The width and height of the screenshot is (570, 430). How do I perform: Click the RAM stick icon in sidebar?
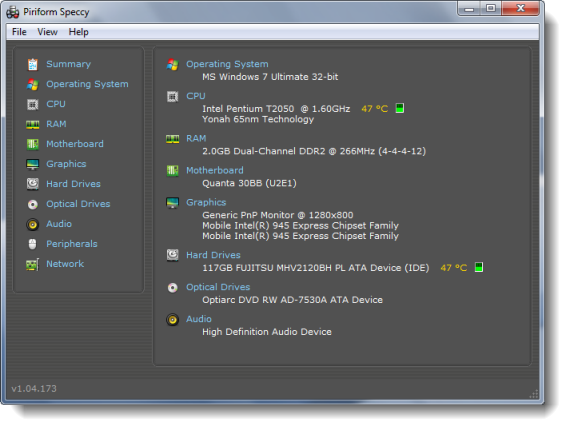coord(33,125)
